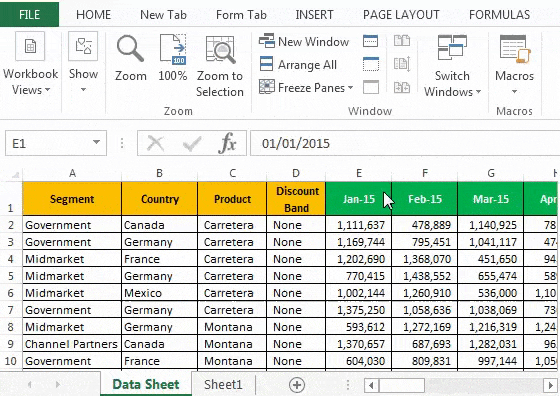Image resolution: width=560 pixels, height=396 pixels.
Task: Switch to the Form Tab ribbon tab
Action: 241,15
